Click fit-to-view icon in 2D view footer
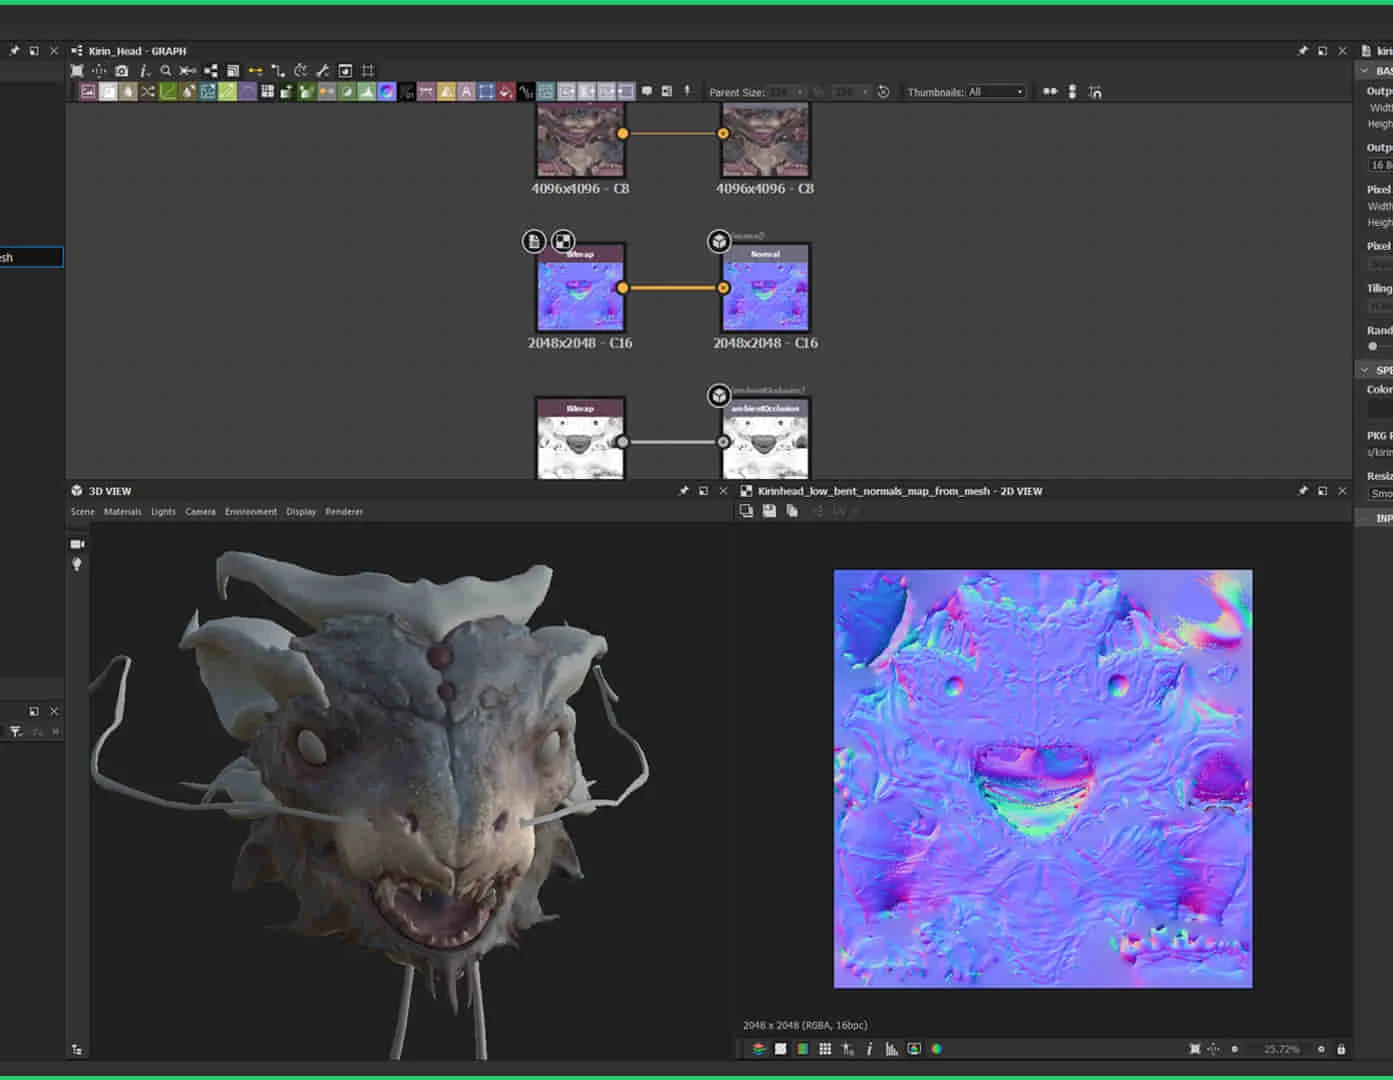Image resolution: width=1393 pixels, height=1080 pixels. click(1195, 1049)
